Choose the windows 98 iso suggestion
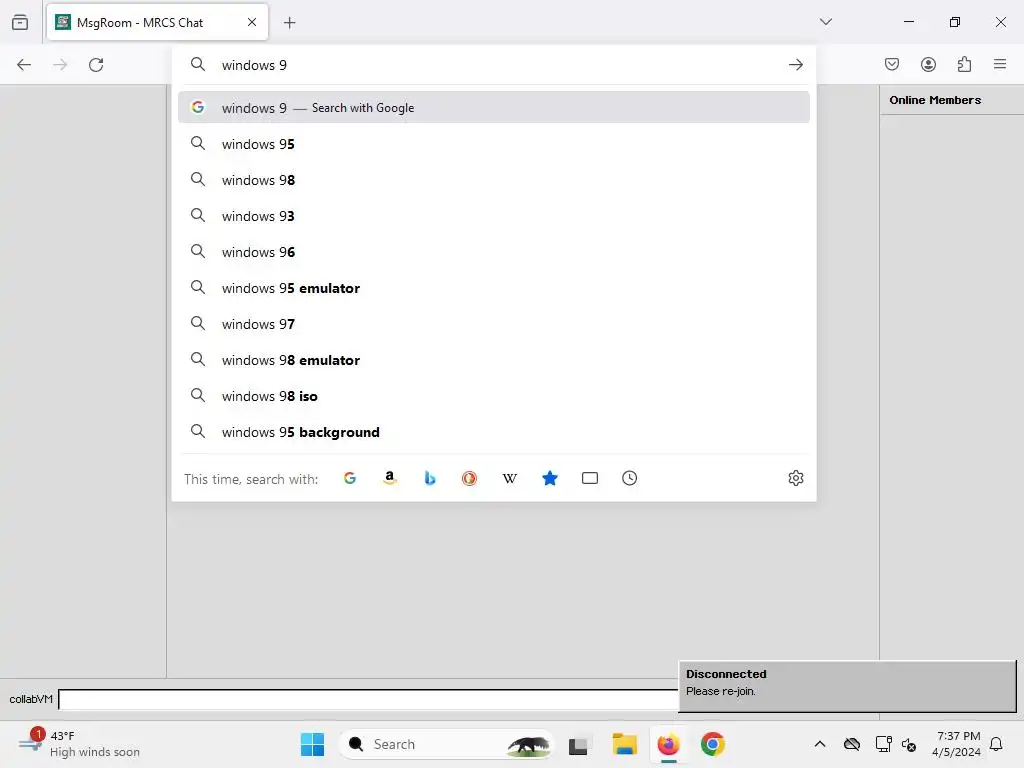1024x768 pixels. point(494,396)
